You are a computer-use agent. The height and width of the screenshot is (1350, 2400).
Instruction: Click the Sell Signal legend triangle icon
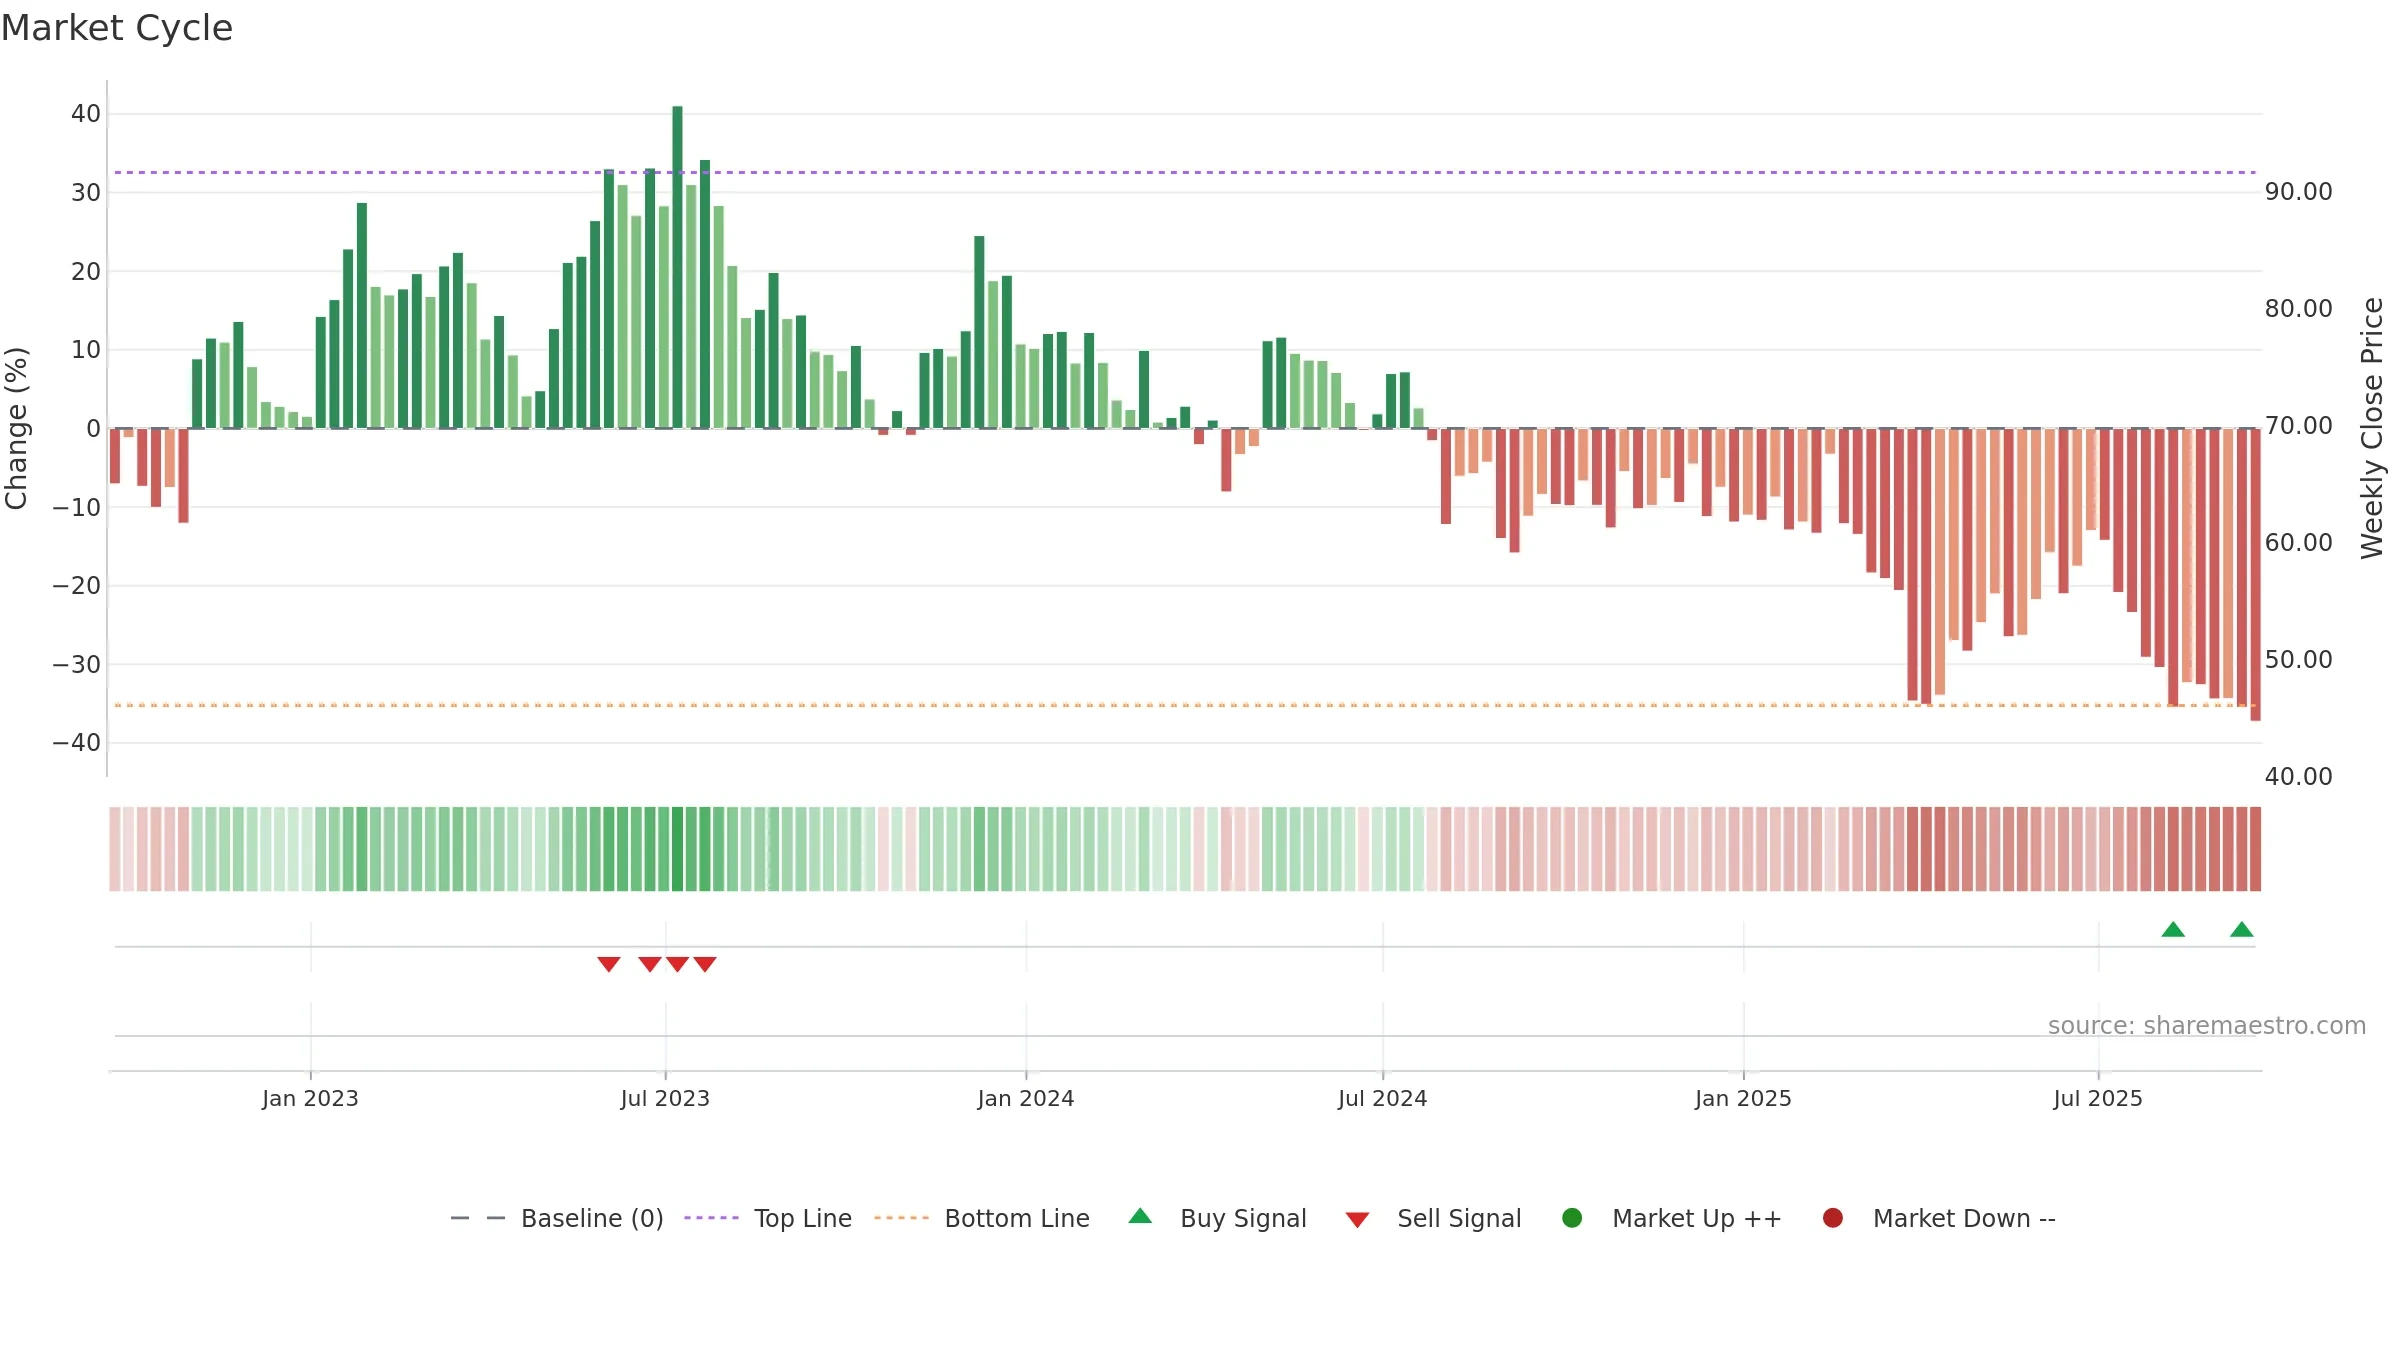[x=1357, y=1220]
